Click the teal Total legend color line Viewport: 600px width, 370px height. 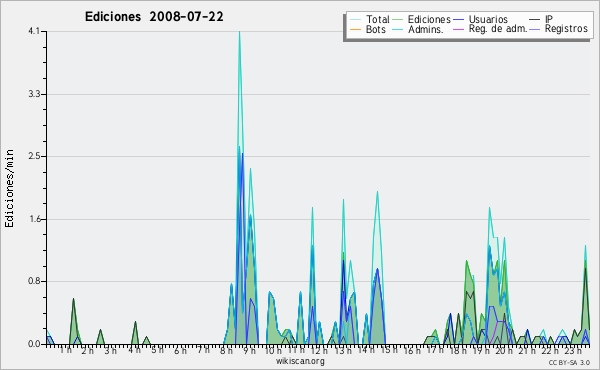pos(355,20)
